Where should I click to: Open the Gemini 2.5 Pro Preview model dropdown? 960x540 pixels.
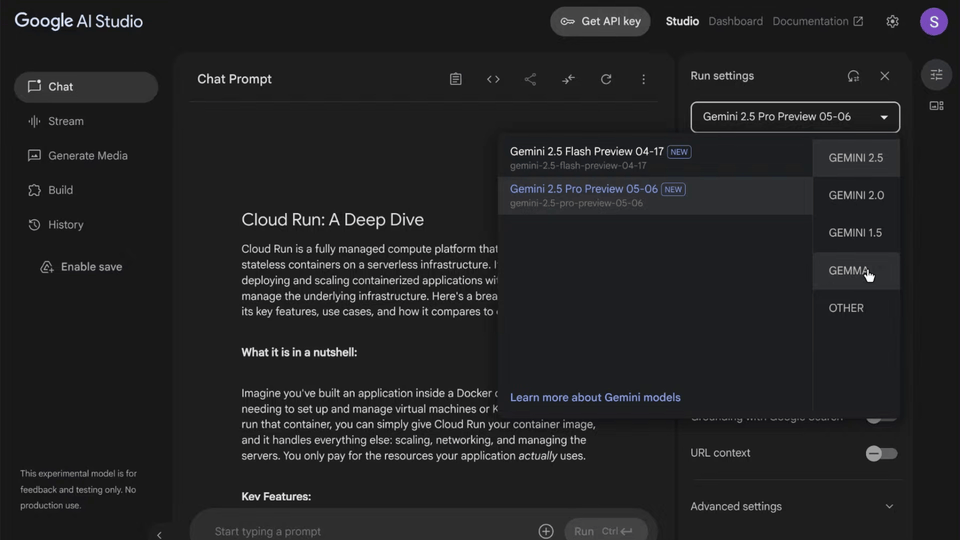(x=795, y=117)
